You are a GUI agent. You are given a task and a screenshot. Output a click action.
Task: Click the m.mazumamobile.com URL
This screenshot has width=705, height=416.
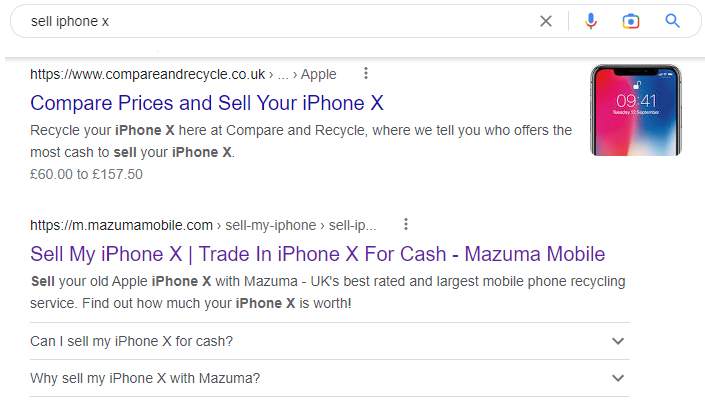(122, 225)
